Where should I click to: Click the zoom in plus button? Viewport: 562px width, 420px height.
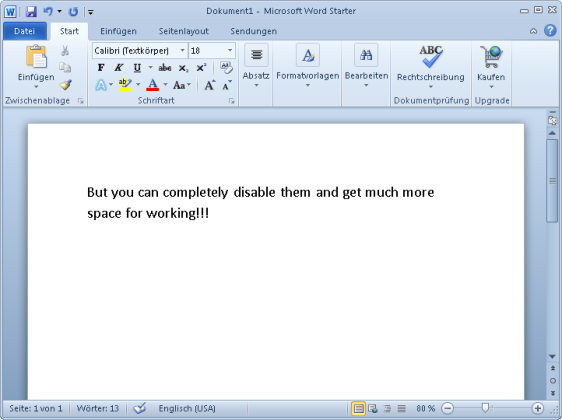coord(537,408)
